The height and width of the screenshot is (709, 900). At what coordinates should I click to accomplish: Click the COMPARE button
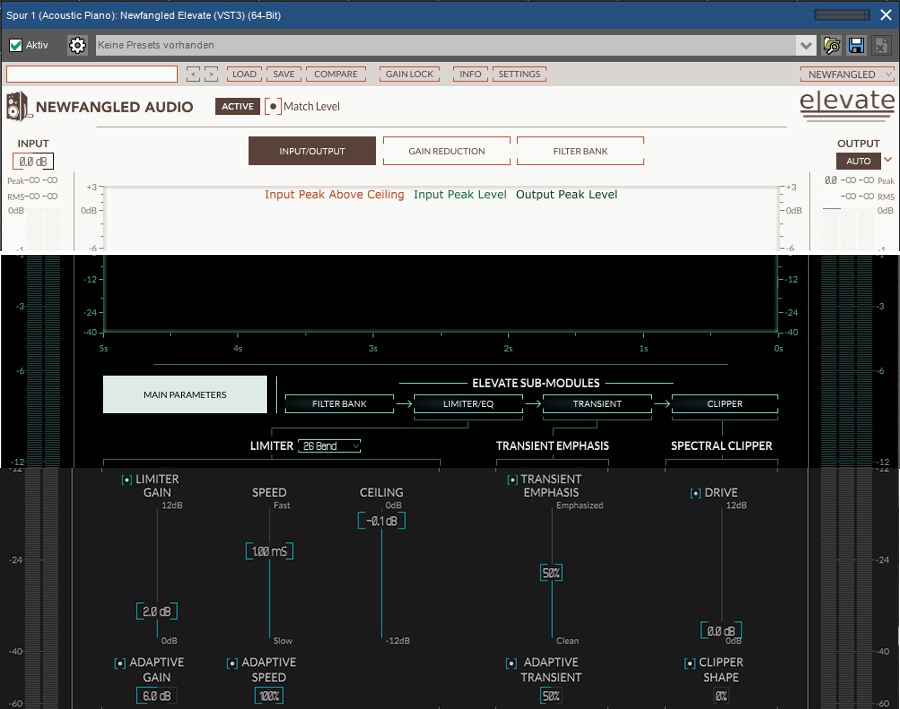[336, 74]
